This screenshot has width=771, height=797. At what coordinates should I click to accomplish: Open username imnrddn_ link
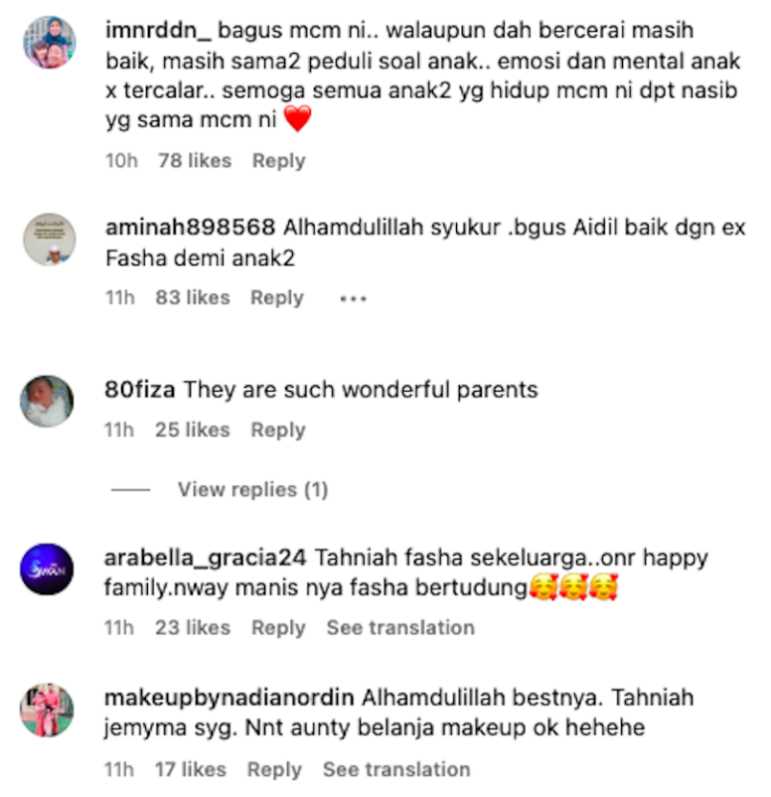[158, 30]
